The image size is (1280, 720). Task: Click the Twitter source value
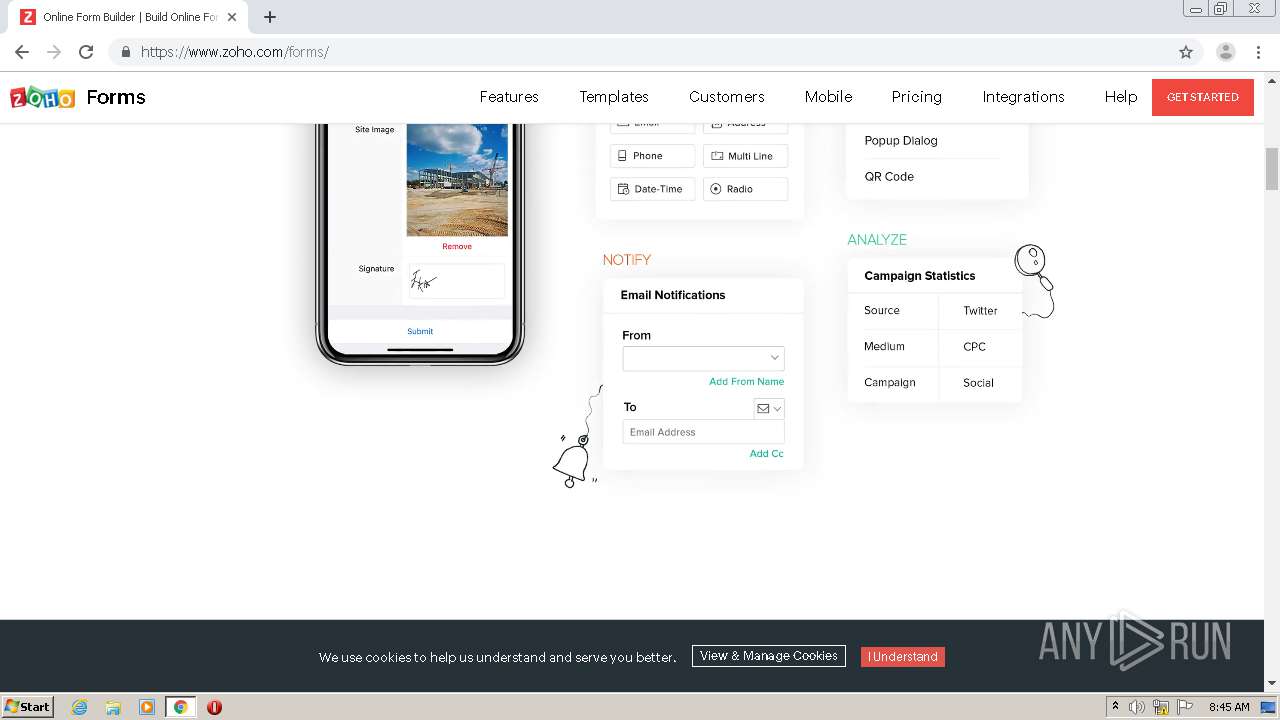coord(980,311)
